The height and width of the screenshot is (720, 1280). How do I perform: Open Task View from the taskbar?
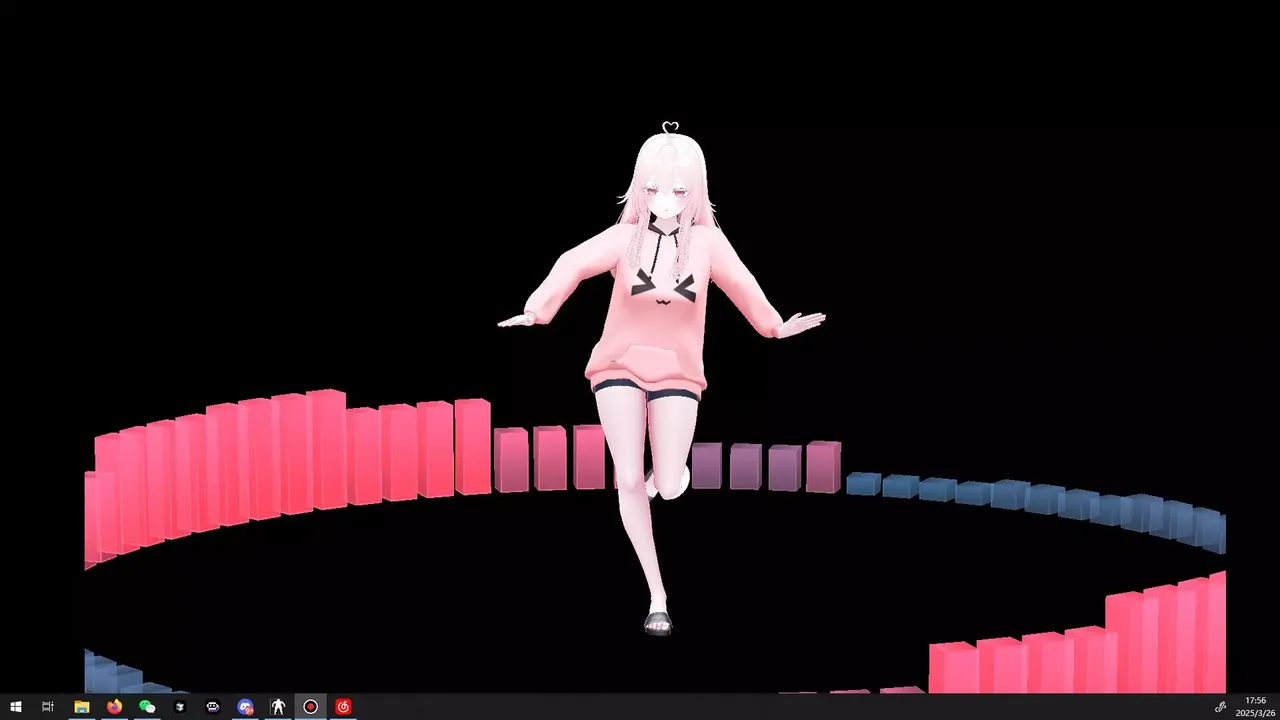pyautogui.click(x=47, y=707)
